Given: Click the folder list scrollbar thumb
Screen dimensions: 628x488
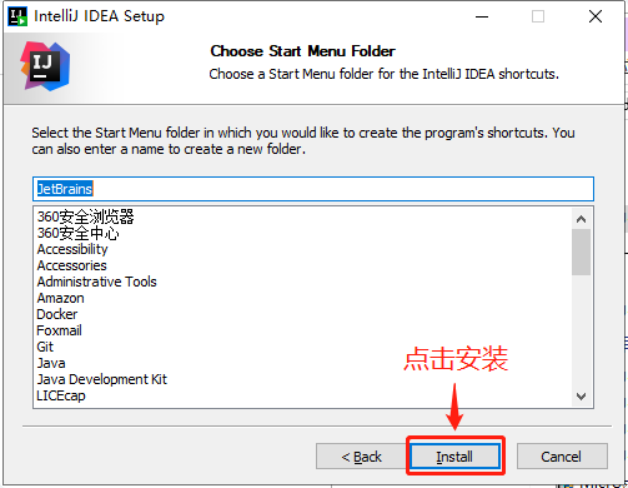Looking at the screenshot, I should click(x=581, y=252).
